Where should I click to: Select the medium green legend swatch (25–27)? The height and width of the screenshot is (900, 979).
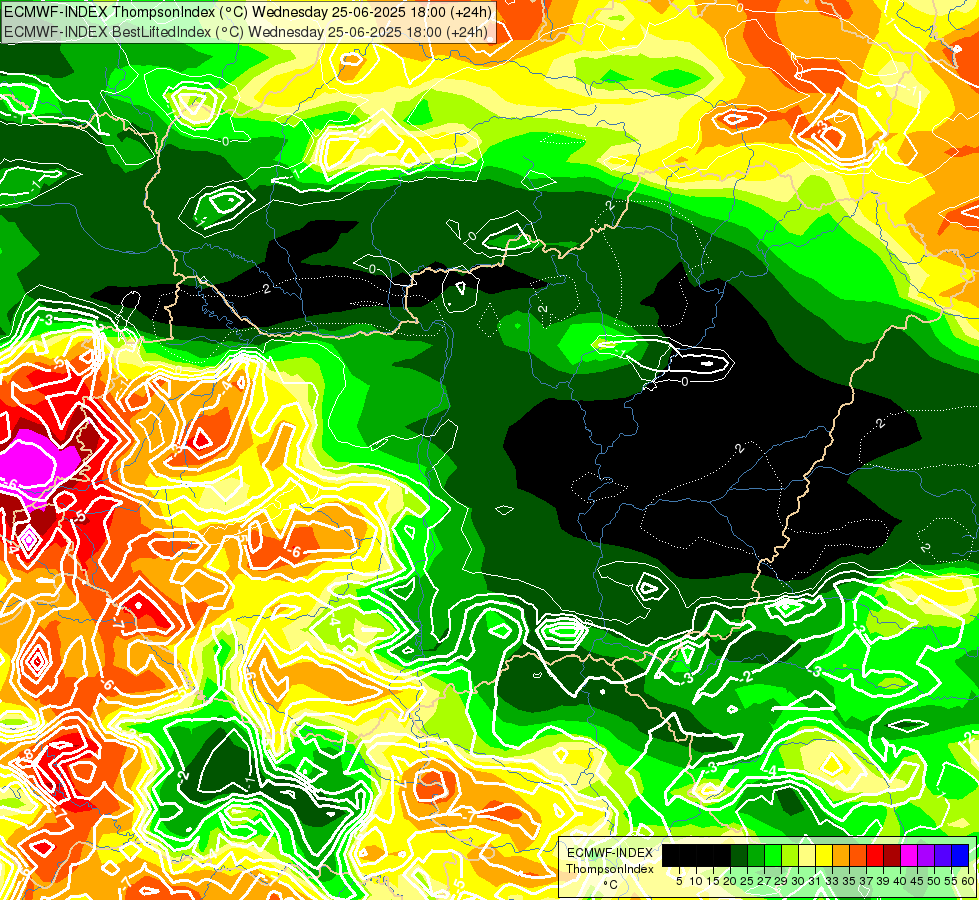click(x=756, y=855)
